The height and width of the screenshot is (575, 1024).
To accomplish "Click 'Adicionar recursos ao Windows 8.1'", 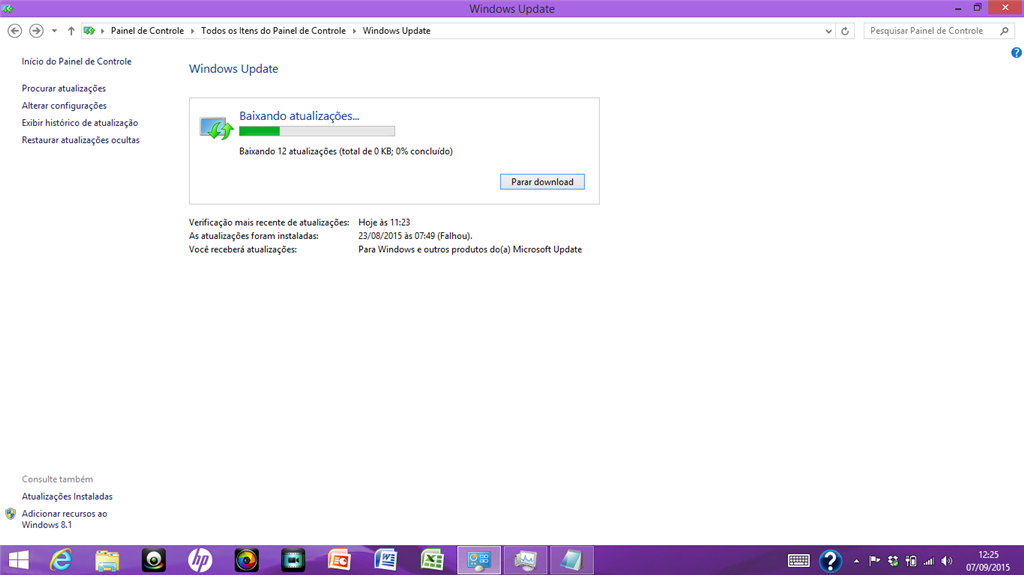I will pyautogui.click(x=64, y=519).
